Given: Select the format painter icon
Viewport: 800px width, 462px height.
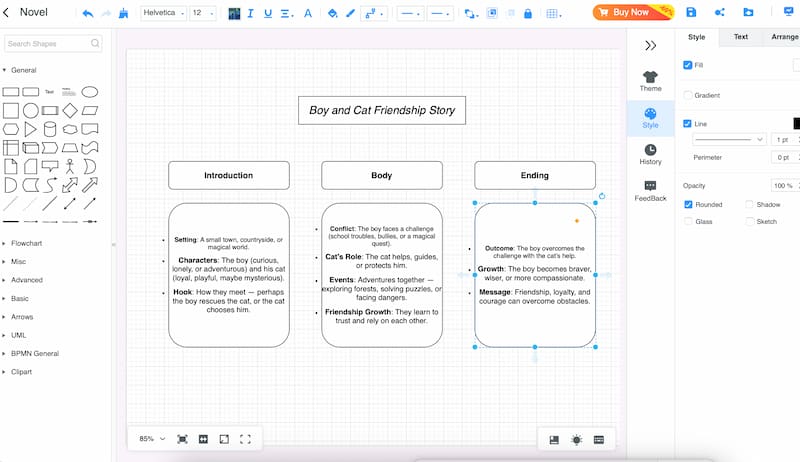Looking at the screenshot, I should pos(123,13).
